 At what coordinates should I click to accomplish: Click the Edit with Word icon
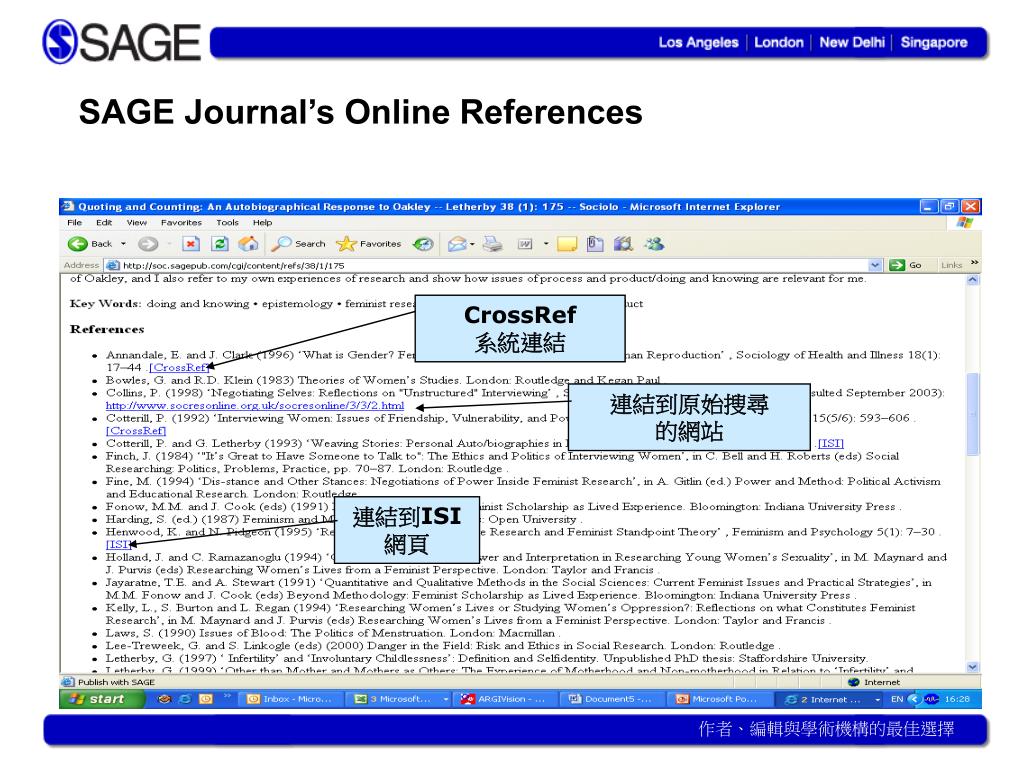click(525, 244)
